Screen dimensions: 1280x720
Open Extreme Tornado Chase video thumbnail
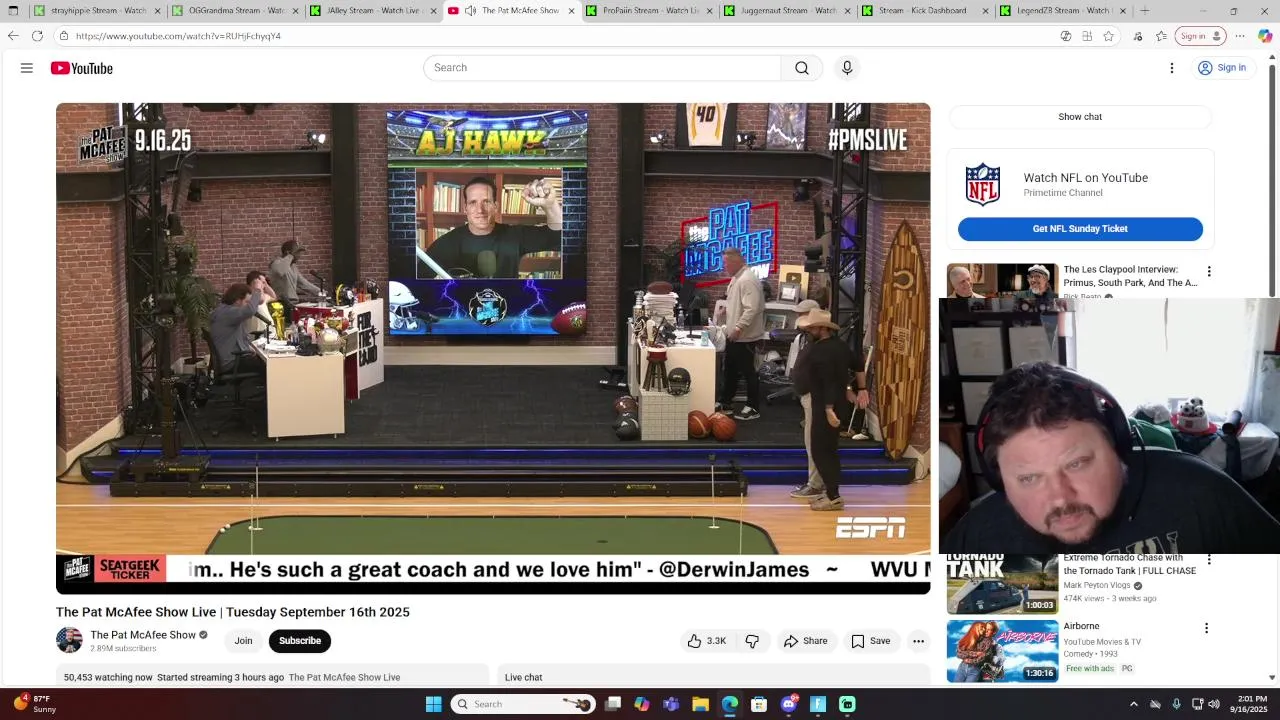(1002, 583)
